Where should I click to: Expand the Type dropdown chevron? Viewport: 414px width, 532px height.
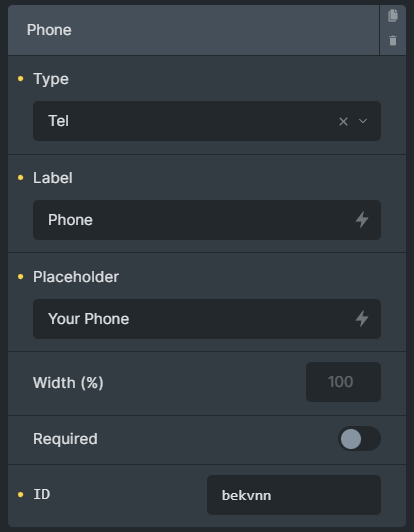tap(363, 121)
